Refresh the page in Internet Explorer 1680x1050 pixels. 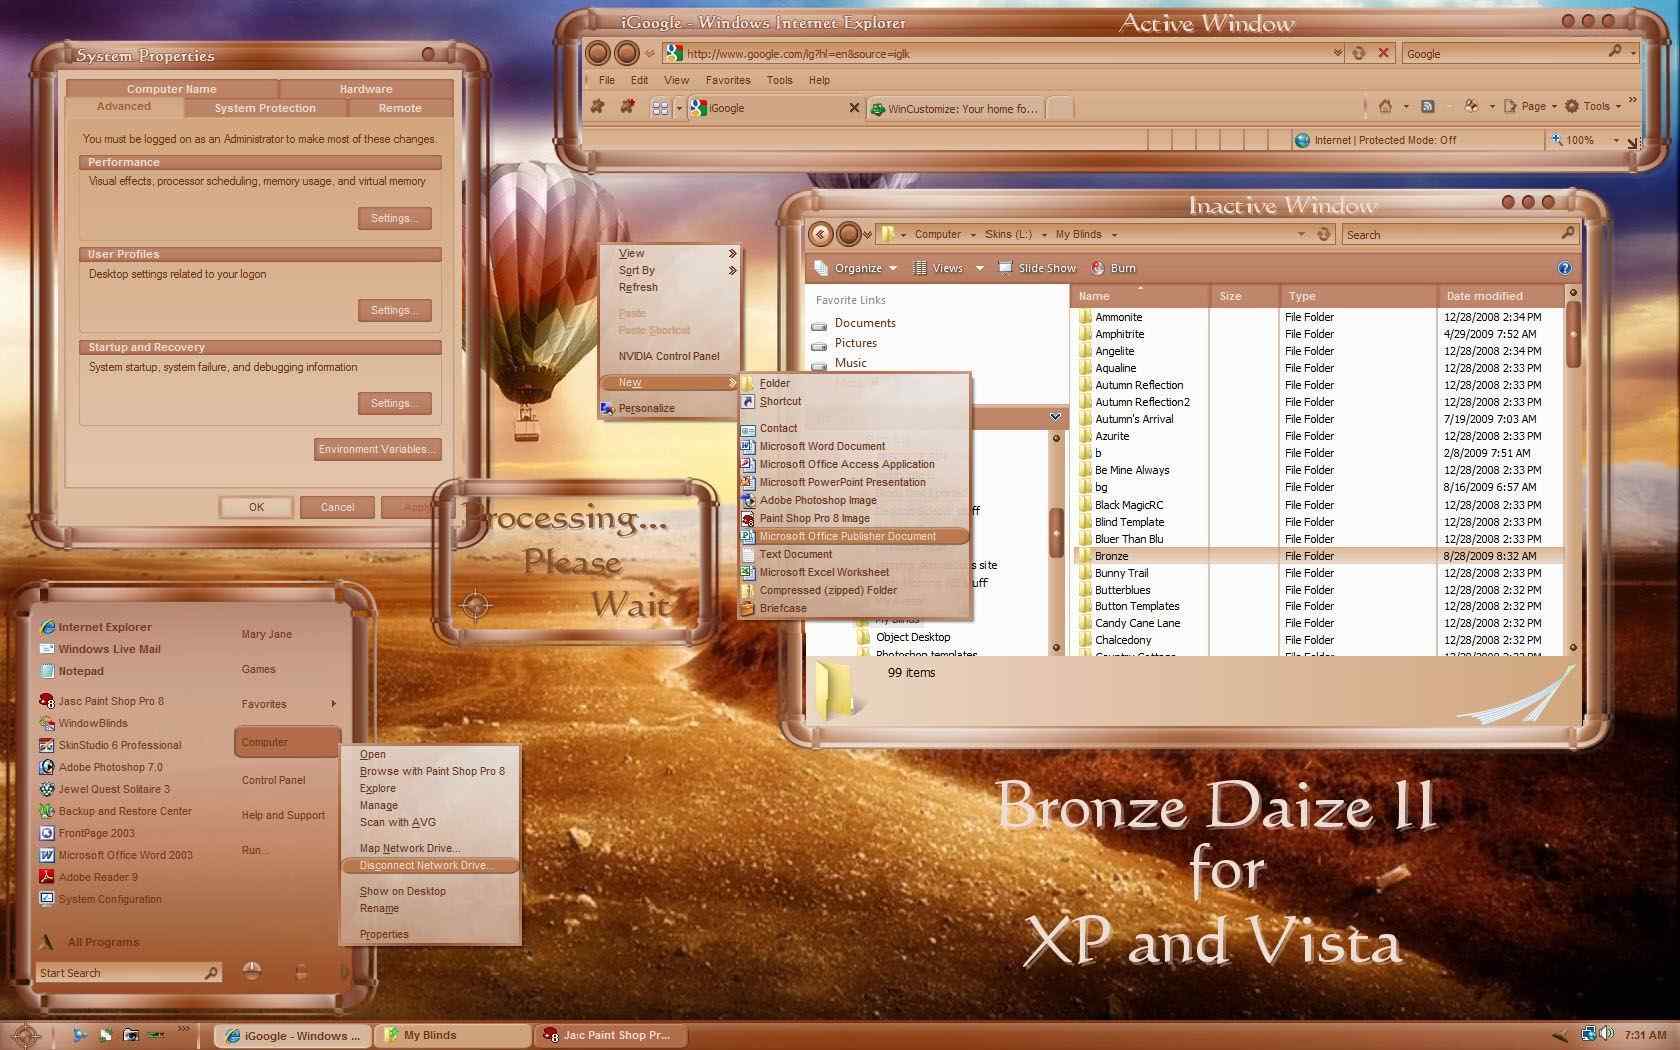click(x=1359, y=53)
